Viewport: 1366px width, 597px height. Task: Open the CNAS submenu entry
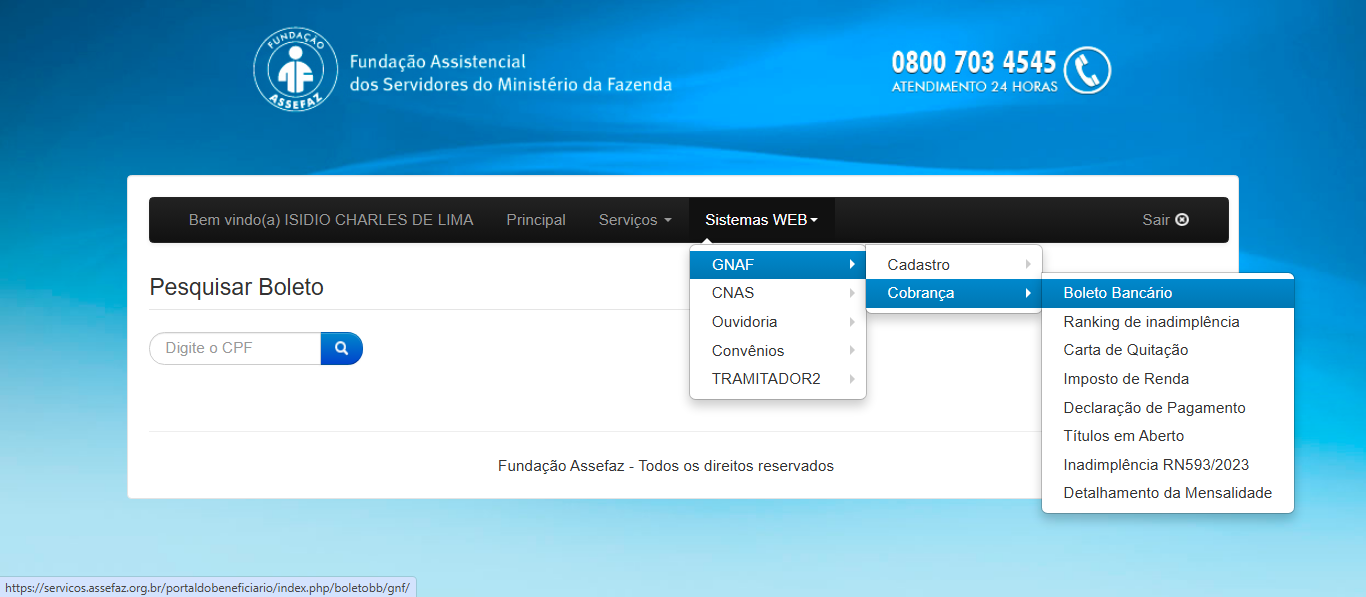777,293
